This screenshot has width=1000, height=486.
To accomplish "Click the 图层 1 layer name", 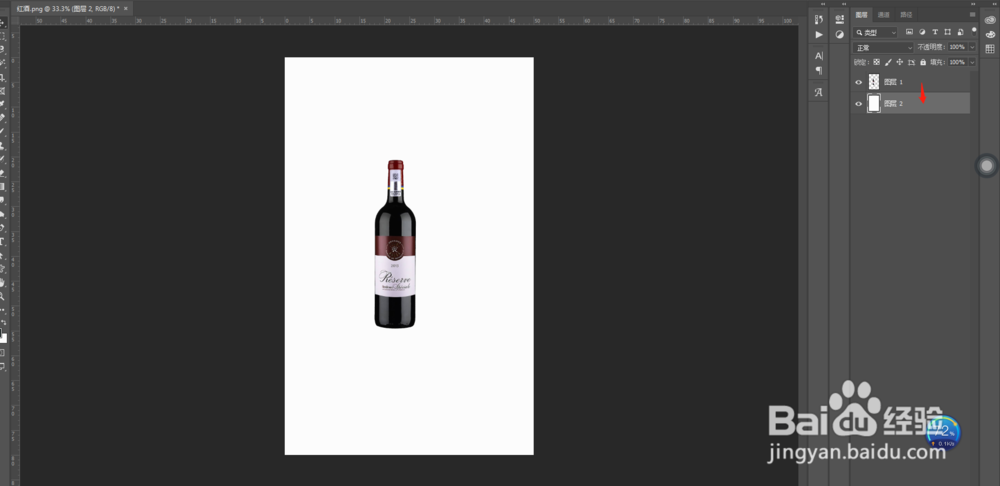I will [893, 82].
